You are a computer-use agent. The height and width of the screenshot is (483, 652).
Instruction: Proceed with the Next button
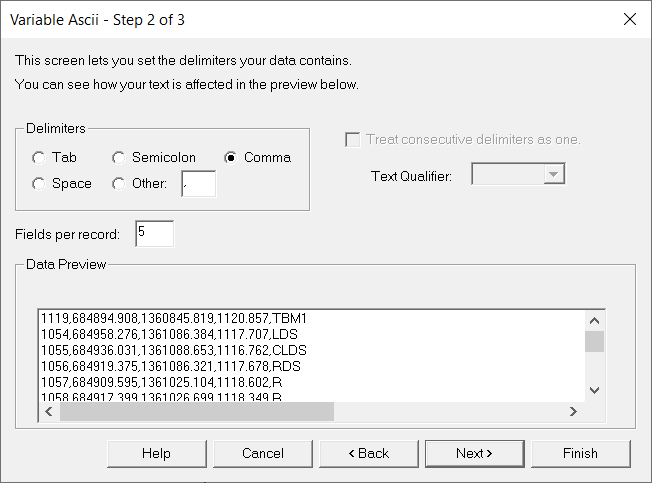(474, 453)
